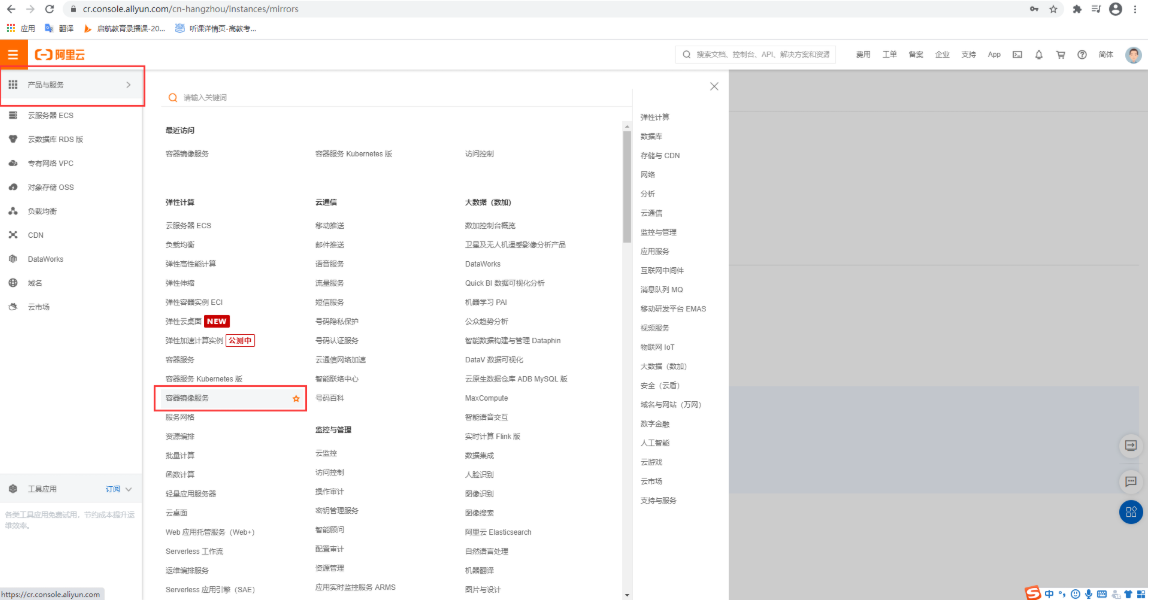Image resolution: width=1149 pixels, height=600 pixels.
Task: Open 容器镜像服务 under 弹性计算
Action: 187,398
